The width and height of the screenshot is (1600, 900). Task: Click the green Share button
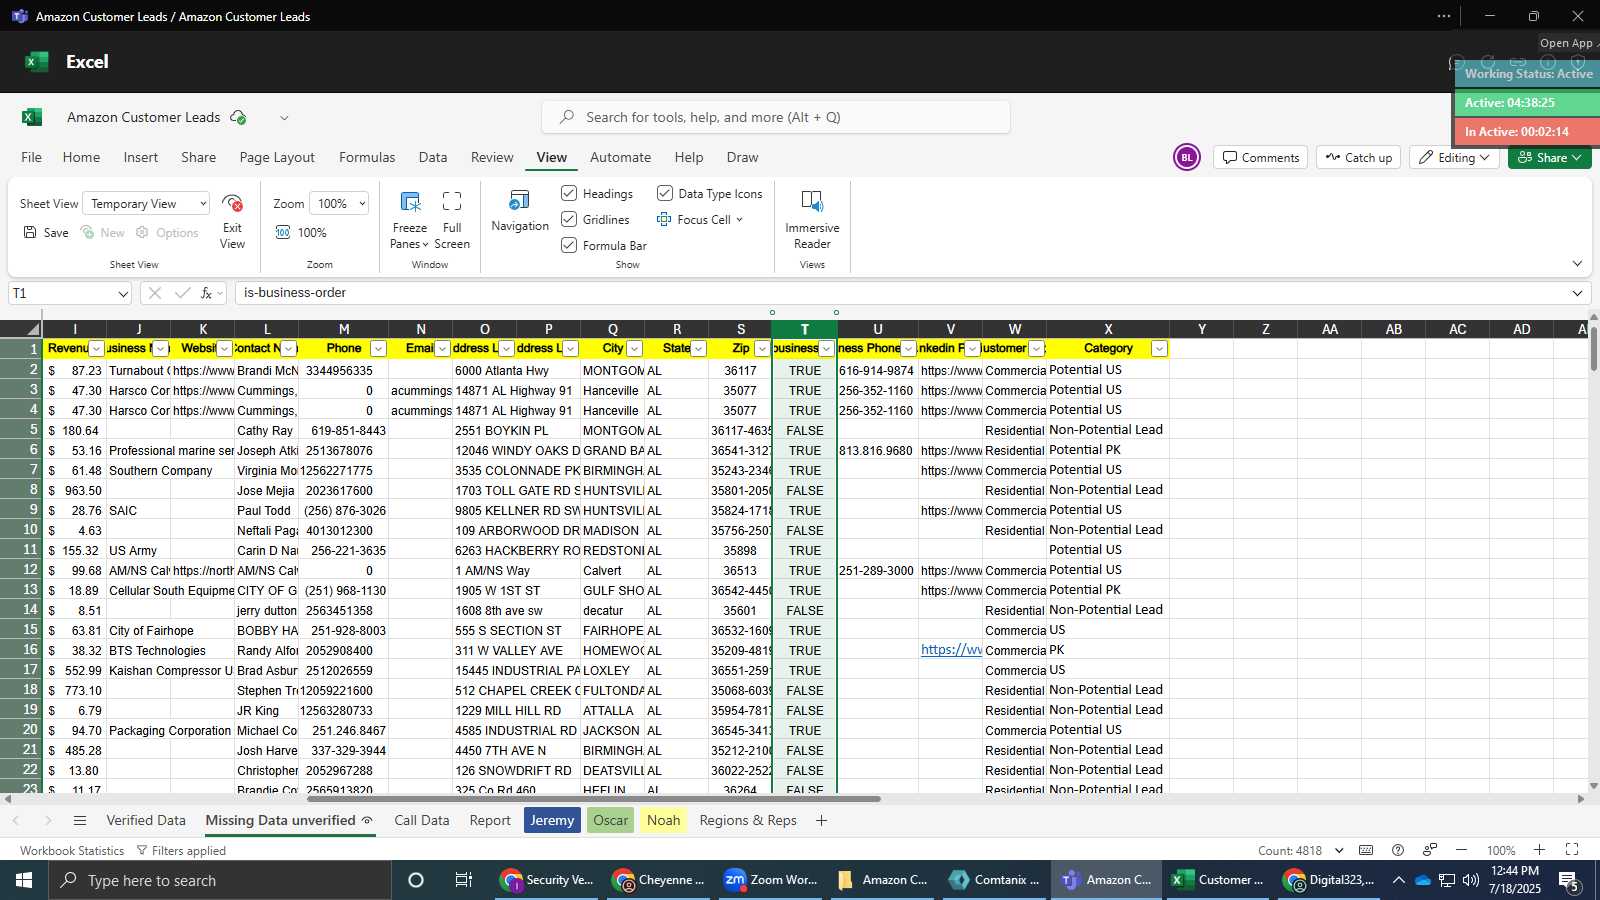[1549, 158]
